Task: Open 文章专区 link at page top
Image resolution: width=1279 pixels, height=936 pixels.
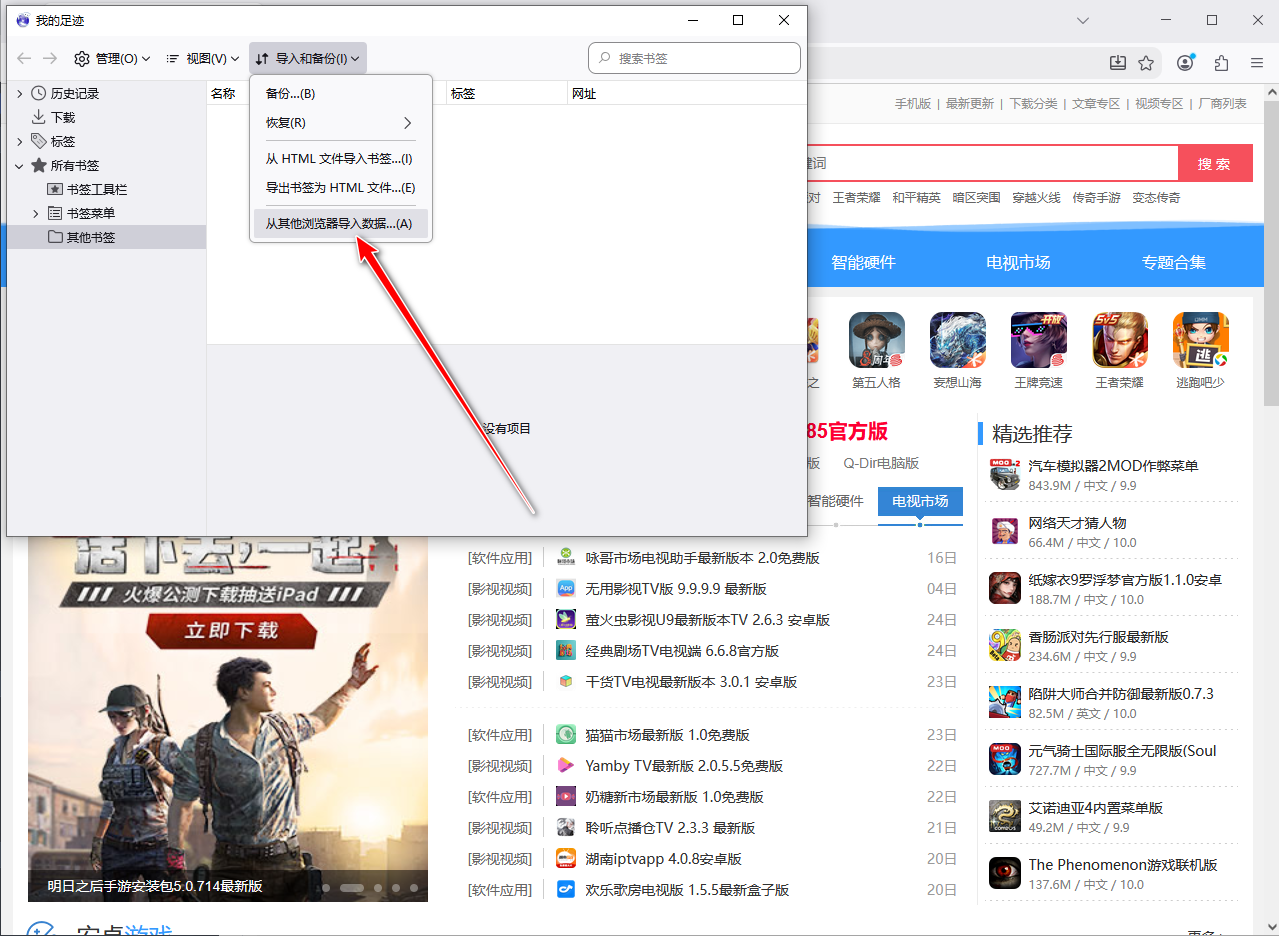Action: [x=1096, y=103]
